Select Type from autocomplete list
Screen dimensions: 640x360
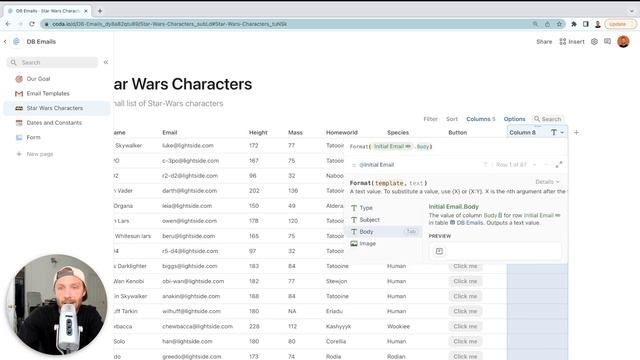(384, 208)
